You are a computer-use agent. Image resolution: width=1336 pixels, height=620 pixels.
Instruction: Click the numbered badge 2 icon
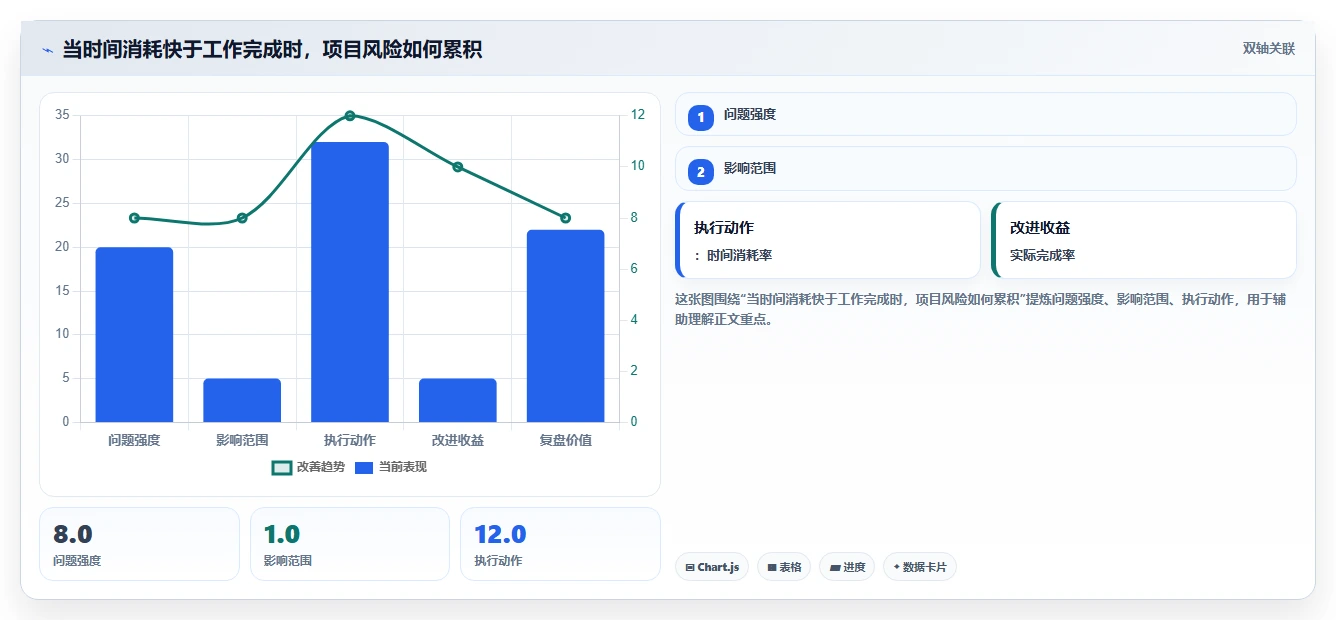click(701, 172)
